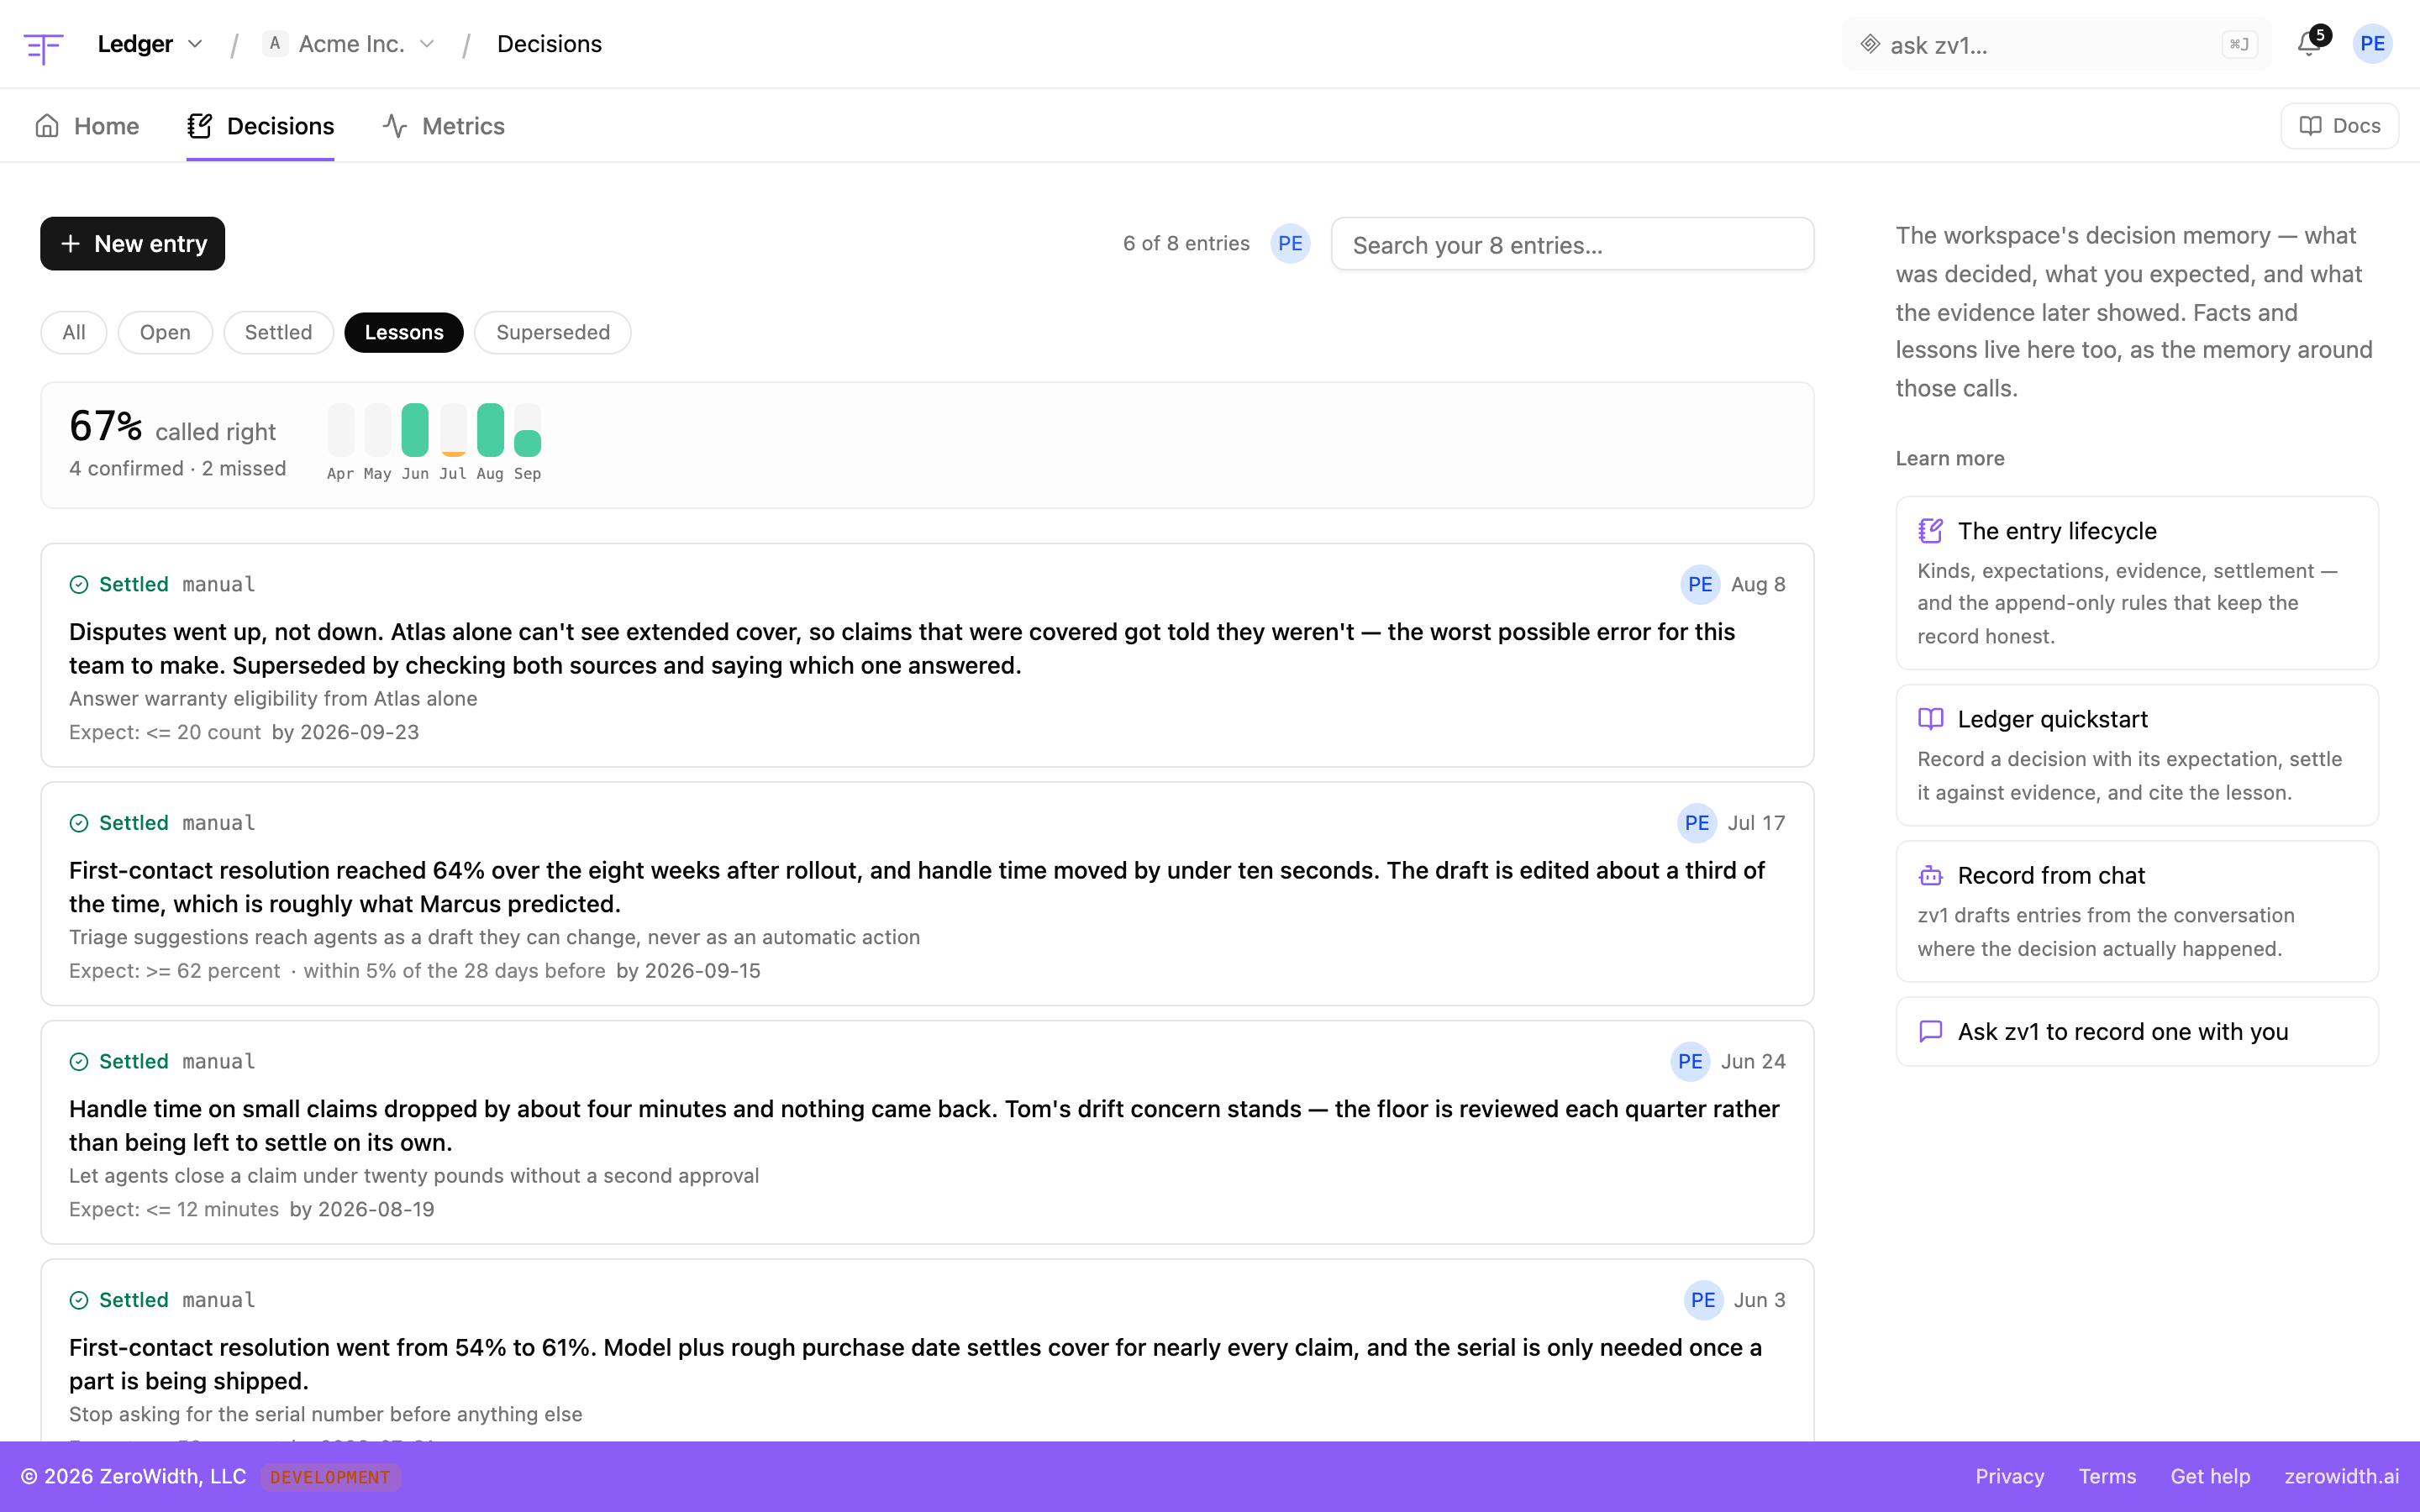The height and width of the screenshot is (1512, 2420).
Task: Filter entries by All
Action: pyautogui.click(x=74, y=332)
